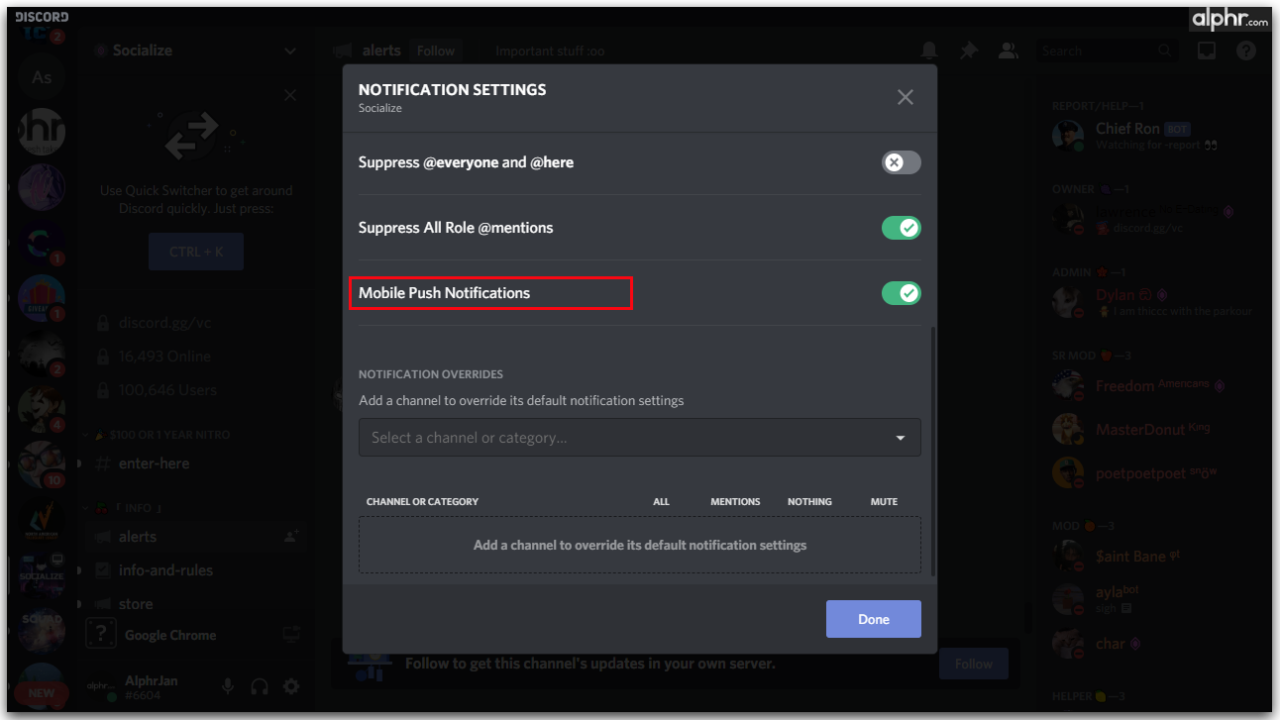Turn off Suppress All Role @mentions

click(900, 228)
